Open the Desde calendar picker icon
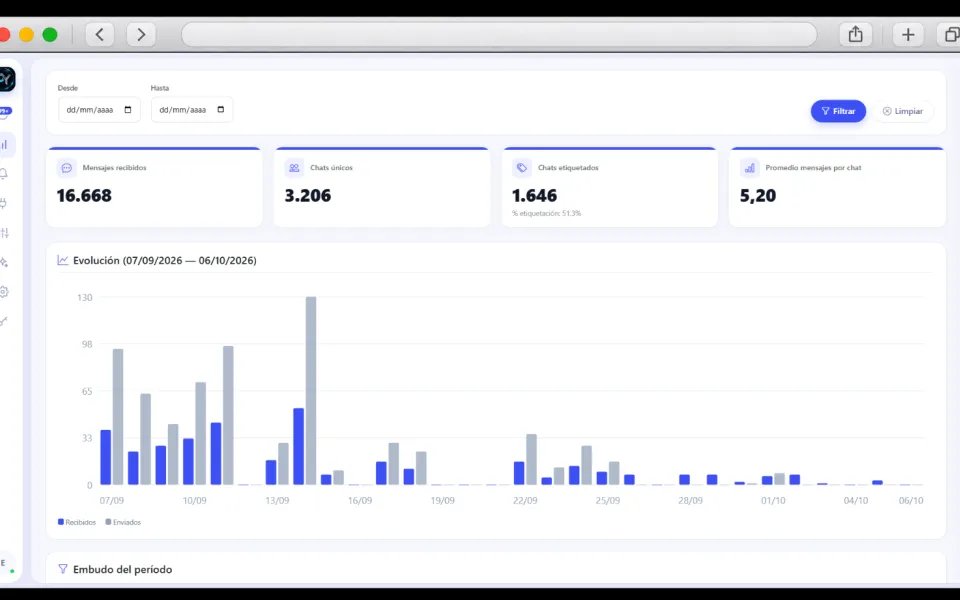This screenshot has height=600, width=960. click(x=128, y=110)
